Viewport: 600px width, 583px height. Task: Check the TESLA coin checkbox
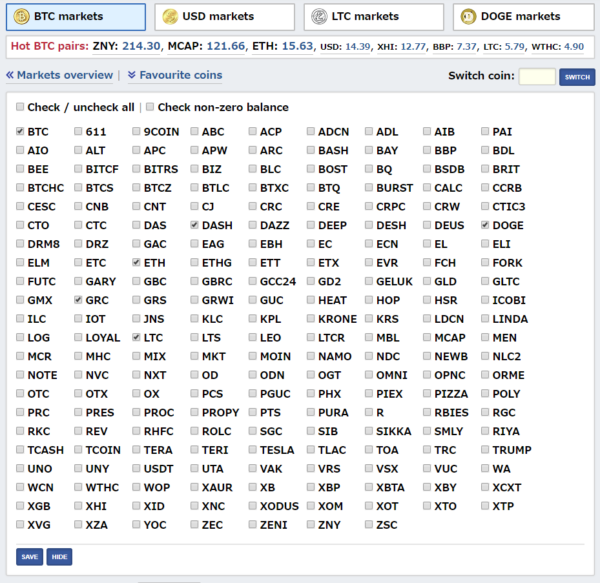253,449
